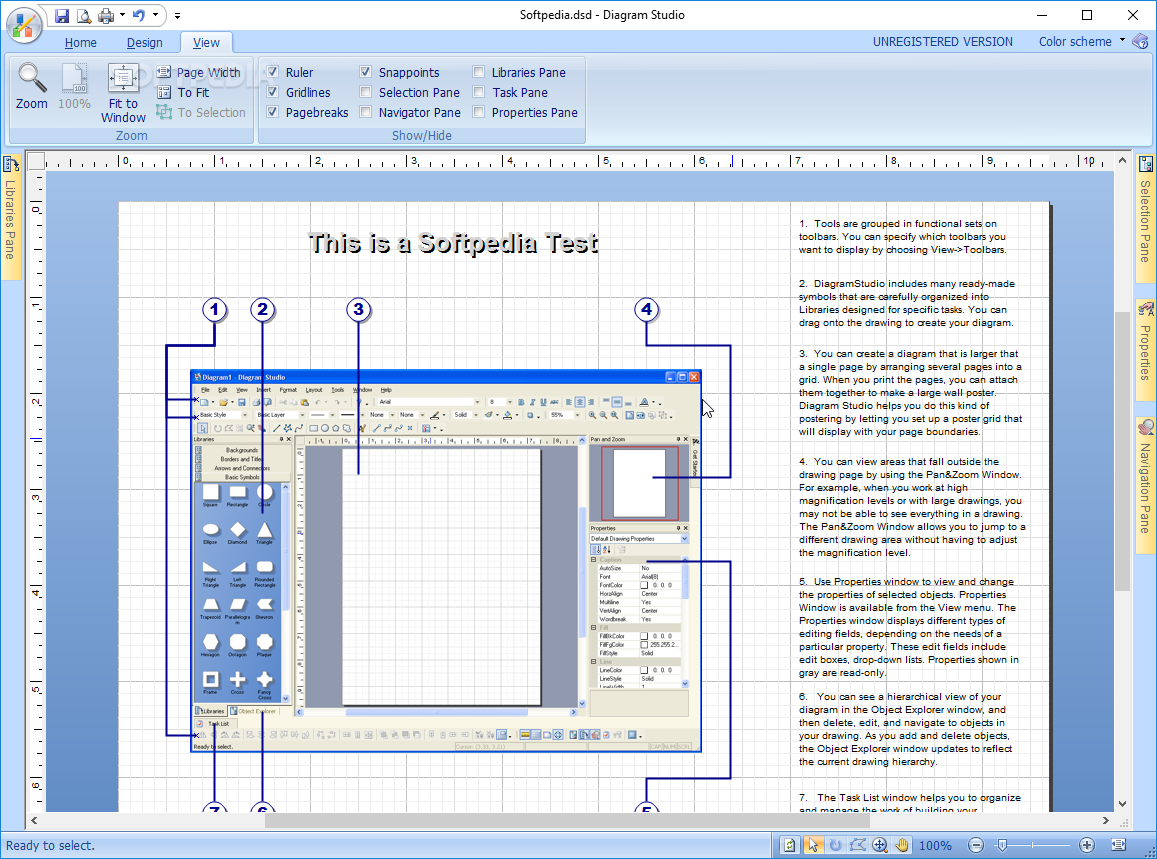Image resolution: width=1157 pixels, height=859 pixels.
Task: Click the To Fit zoom icon
Action: [164, 92]
